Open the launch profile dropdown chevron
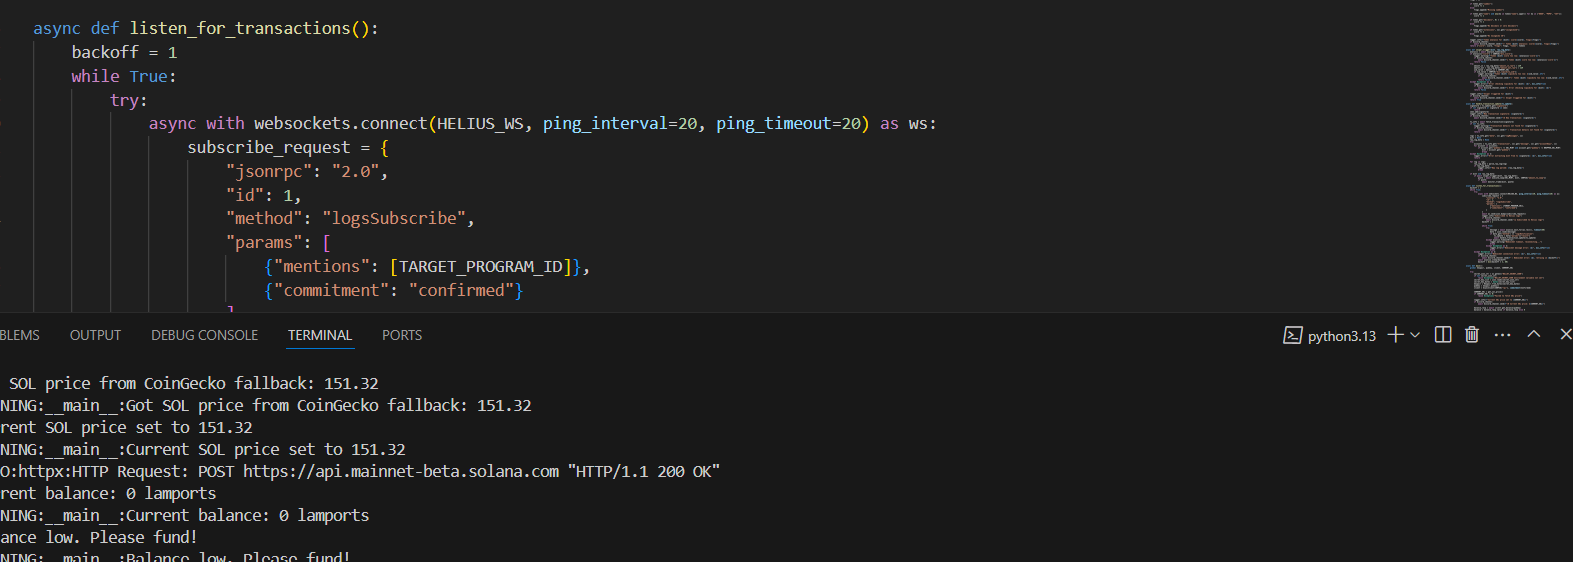This screenshot has height=562, width=1573. tap(1415, 335)
